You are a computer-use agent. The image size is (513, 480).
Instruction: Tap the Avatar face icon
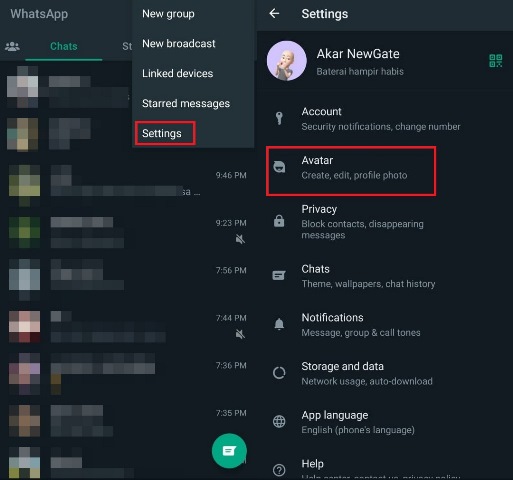pyautogui.click(x=279, y=167)
